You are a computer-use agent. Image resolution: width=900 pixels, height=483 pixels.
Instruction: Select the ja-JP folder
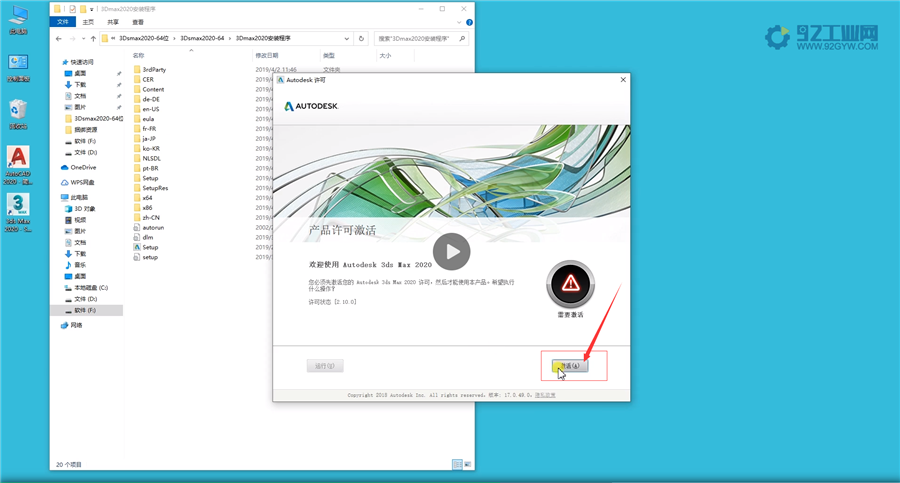[x=145, y=138]
